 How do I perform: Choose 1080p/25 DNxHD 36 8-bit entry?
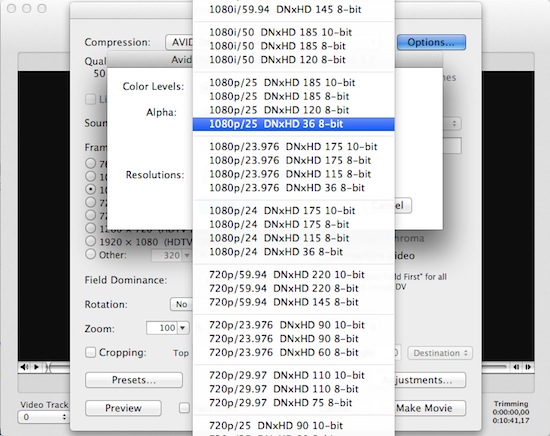pos(294,124)
